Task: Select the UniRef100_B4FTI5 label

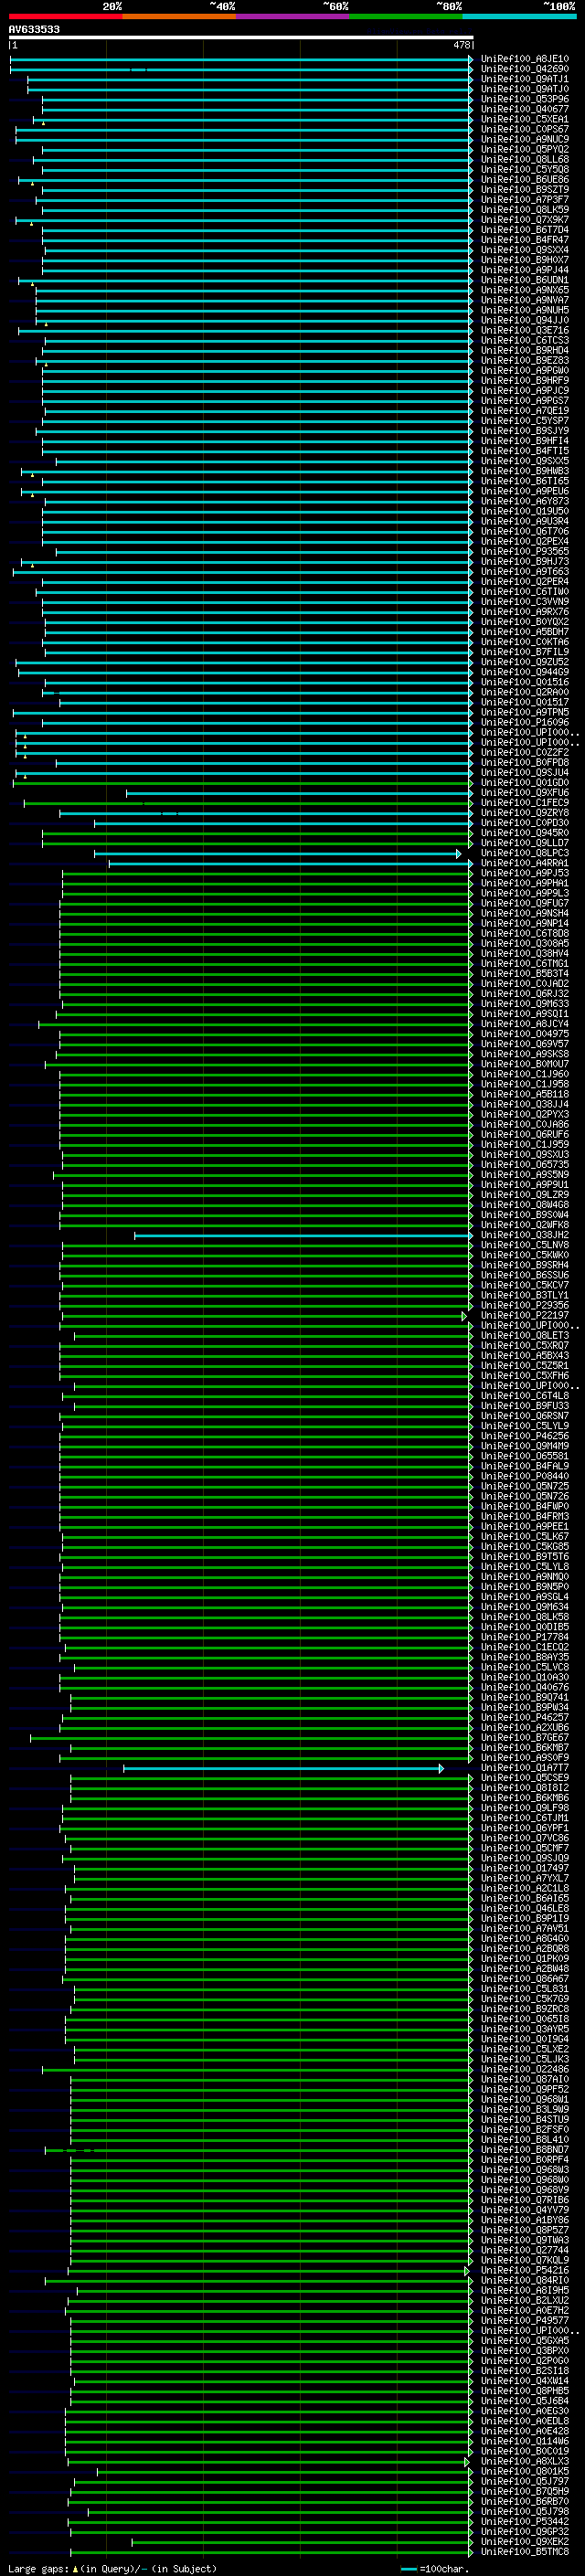Action: [524, 451]
